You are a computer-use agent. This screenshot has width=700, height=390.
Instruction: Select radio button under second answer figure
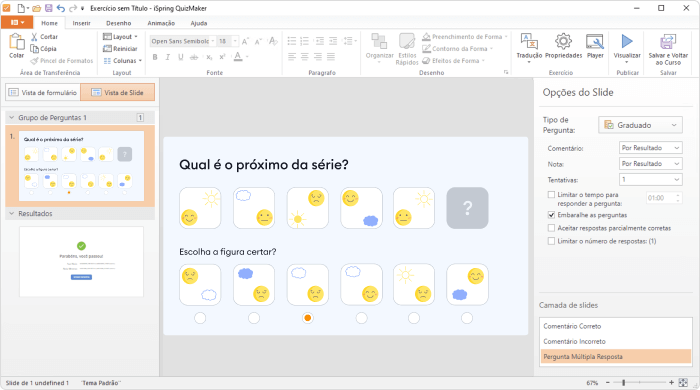[254, 318]
